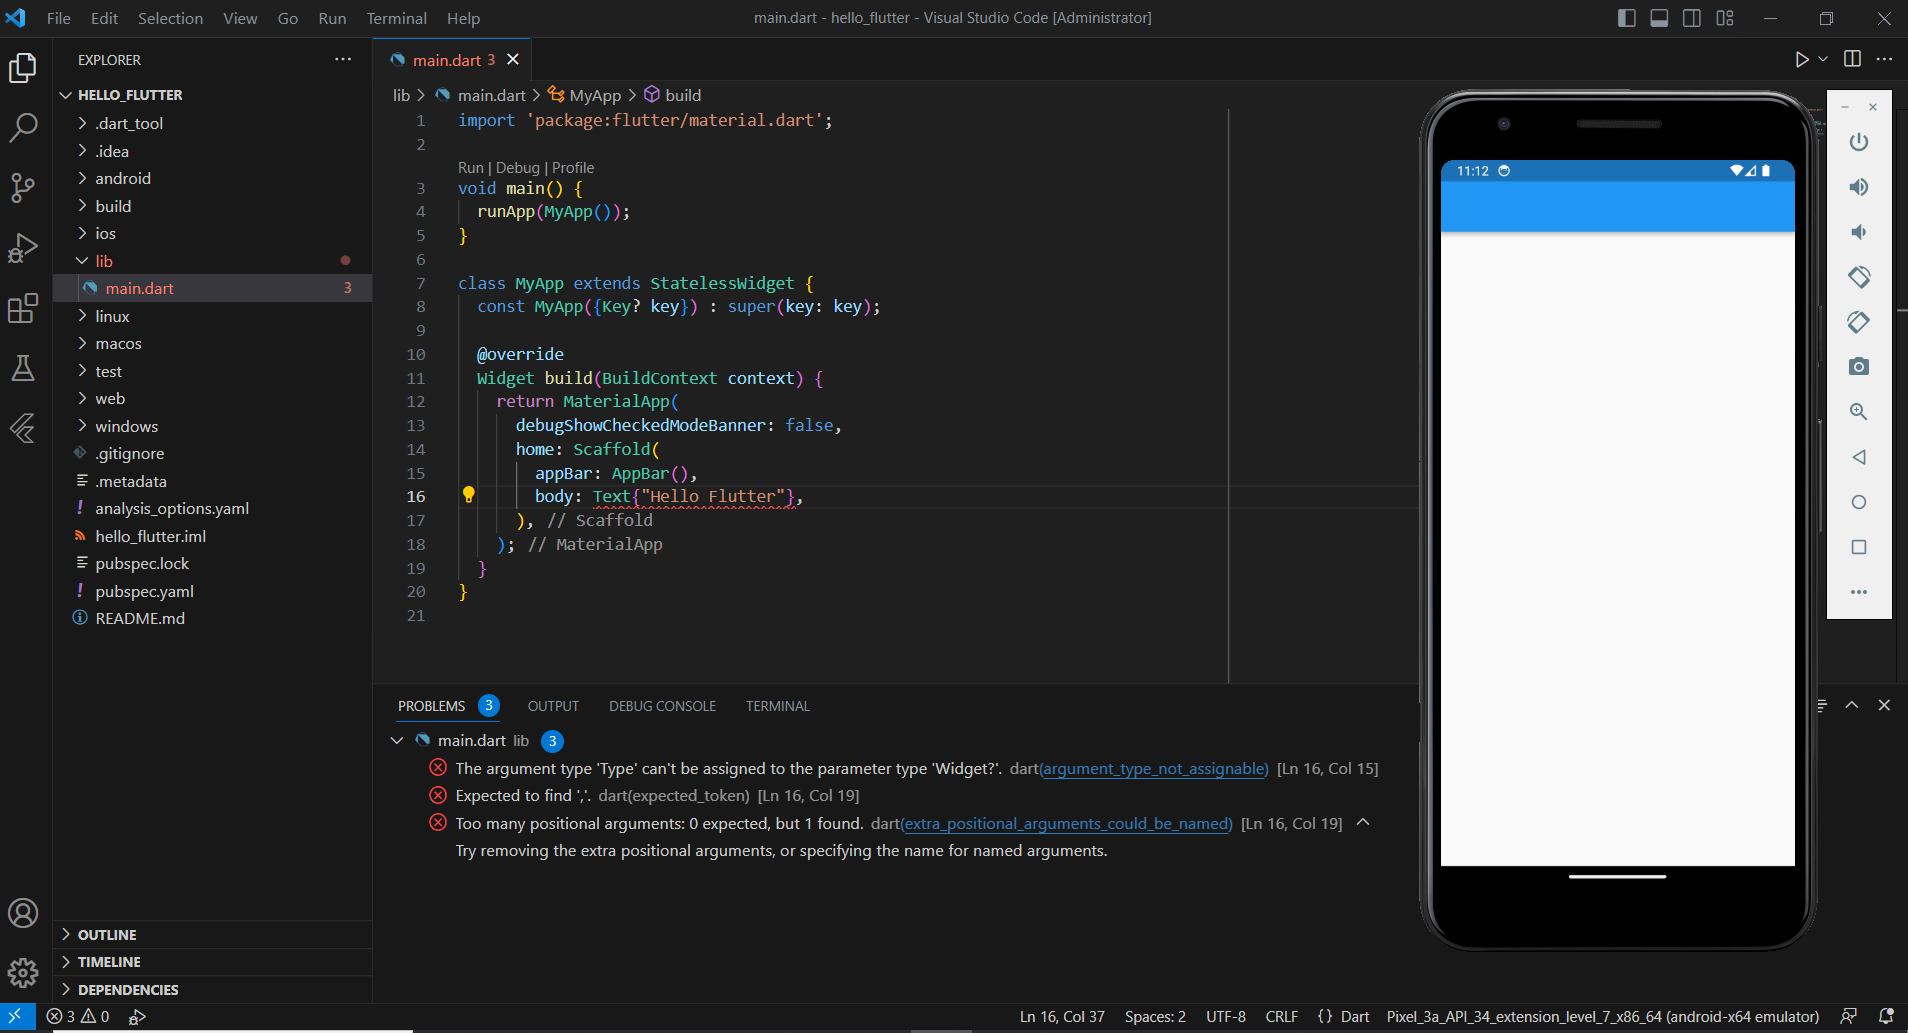1908x1033 pixels.
Task: Open the Run and Debug view
Action: 23,248
